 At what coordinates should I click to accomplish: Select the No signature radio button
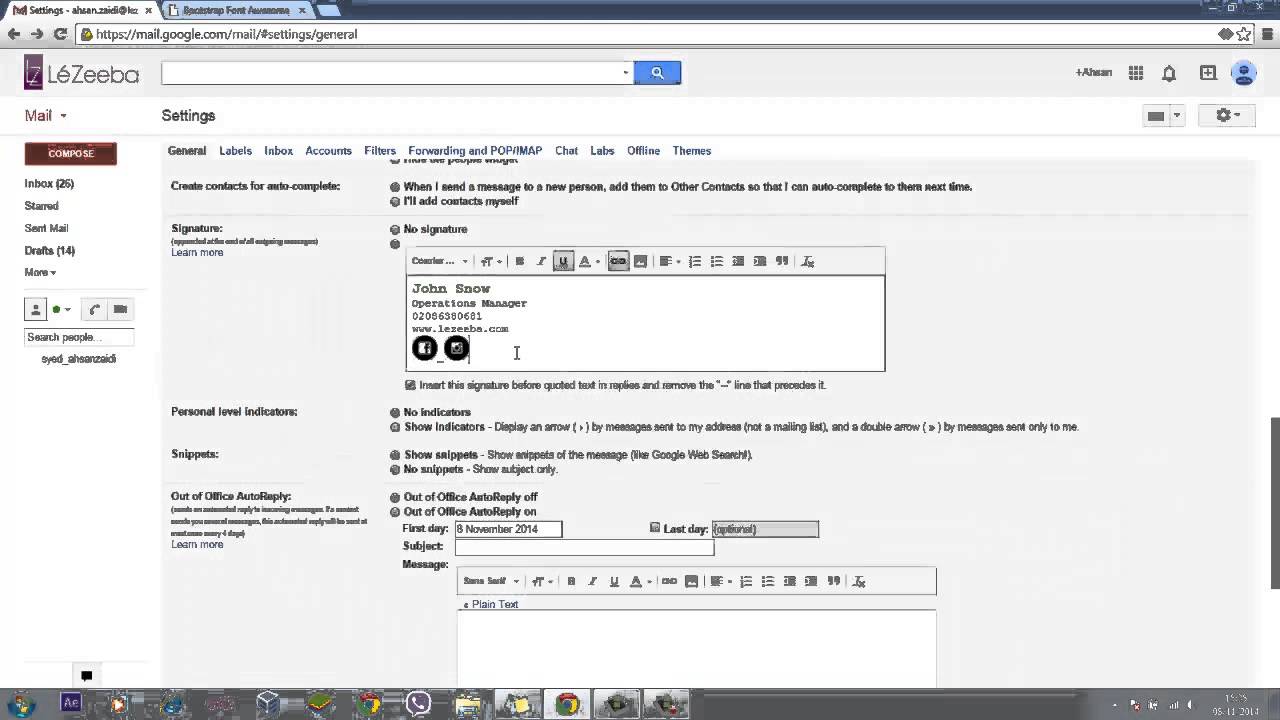(x=394, y=229)
